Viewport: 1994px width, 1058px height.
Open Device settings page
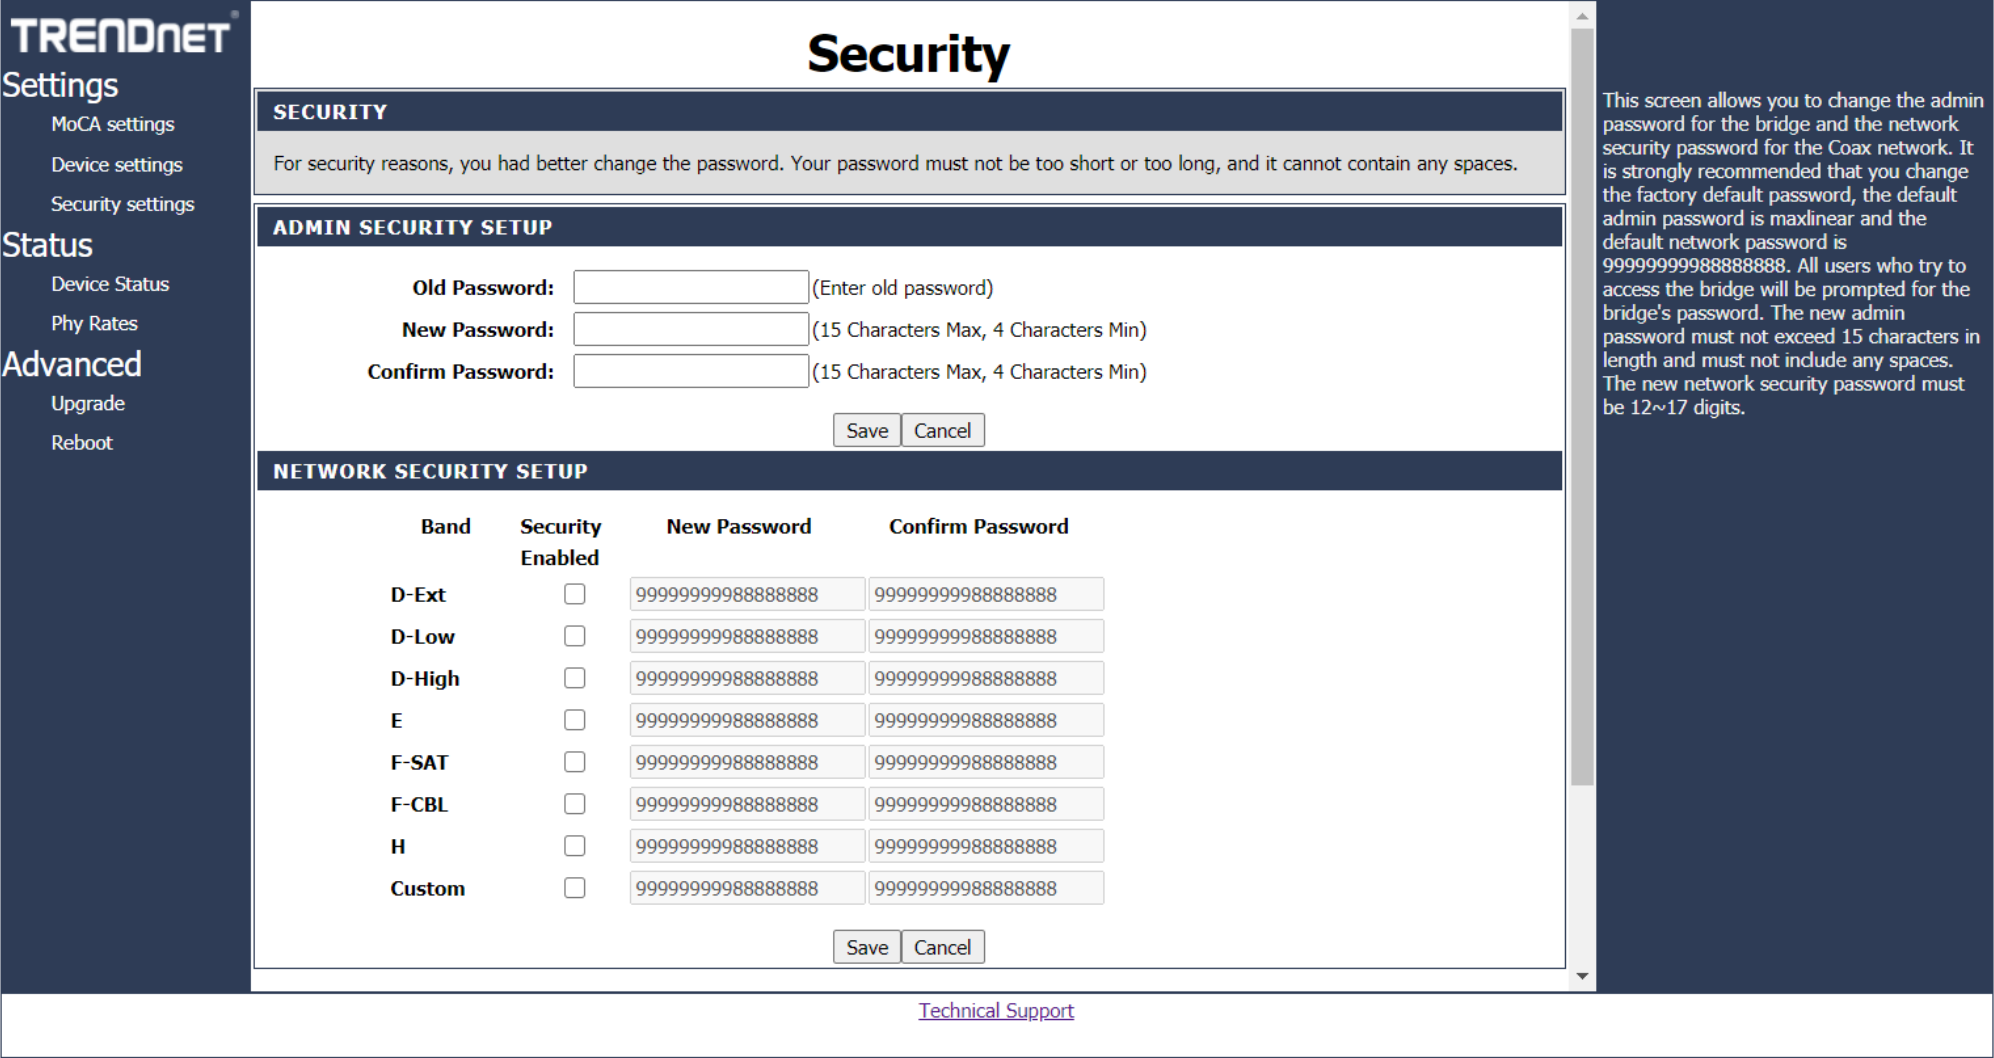117,164
